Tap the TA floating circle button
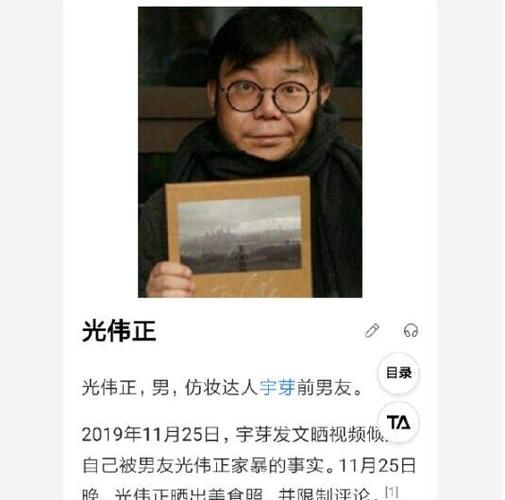 click(398, 422)
